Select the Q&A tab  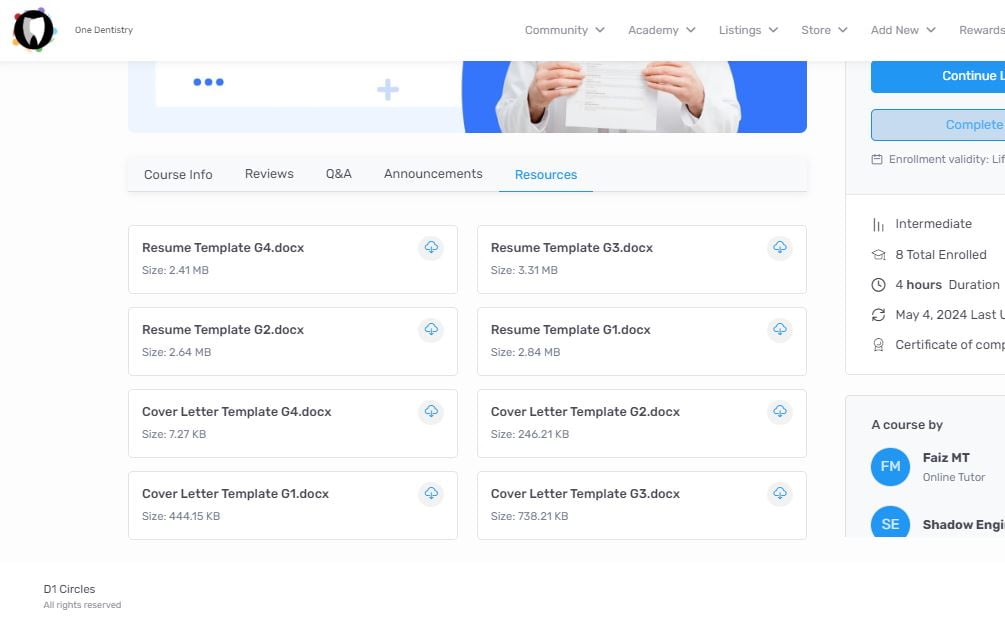pyautogui.click(x=339, y=174)
